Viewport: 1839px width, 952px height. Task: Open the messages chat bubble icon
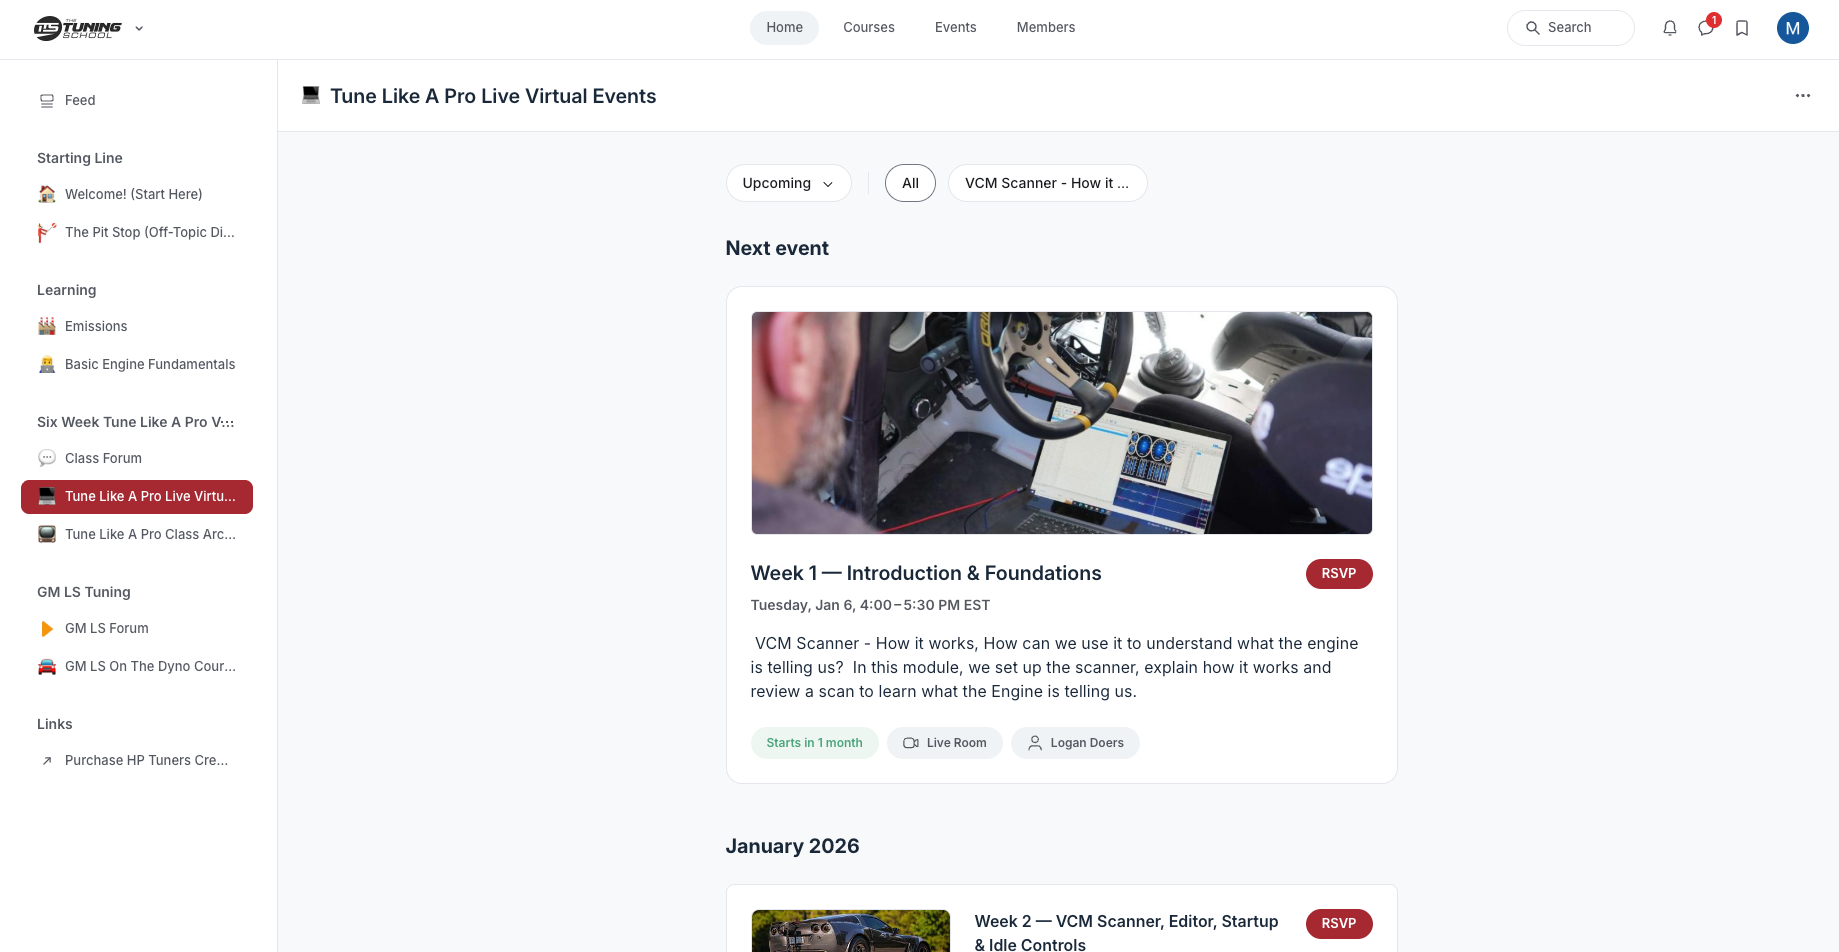[1706, 28]
